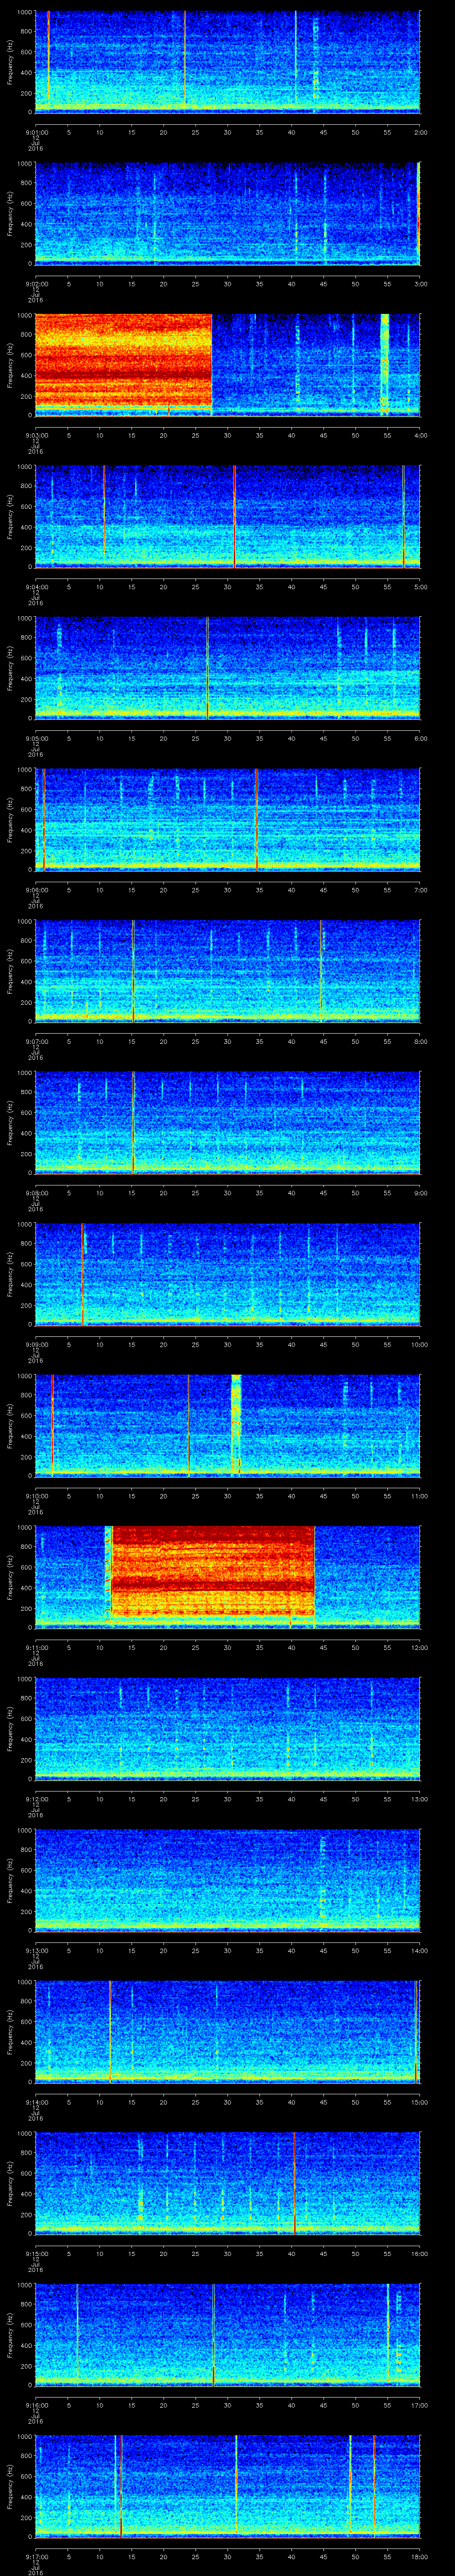Click the 45 second tick label under the 9:13:00 panel
The height and width of the screenshot is (2576, 455).
pos(323,1950)
